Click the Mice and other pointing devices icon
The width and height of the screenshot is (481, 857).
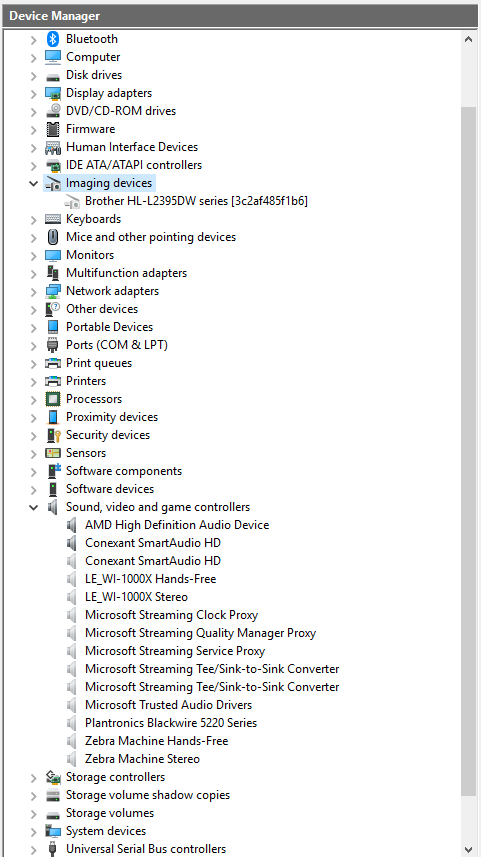pos(52,237)
